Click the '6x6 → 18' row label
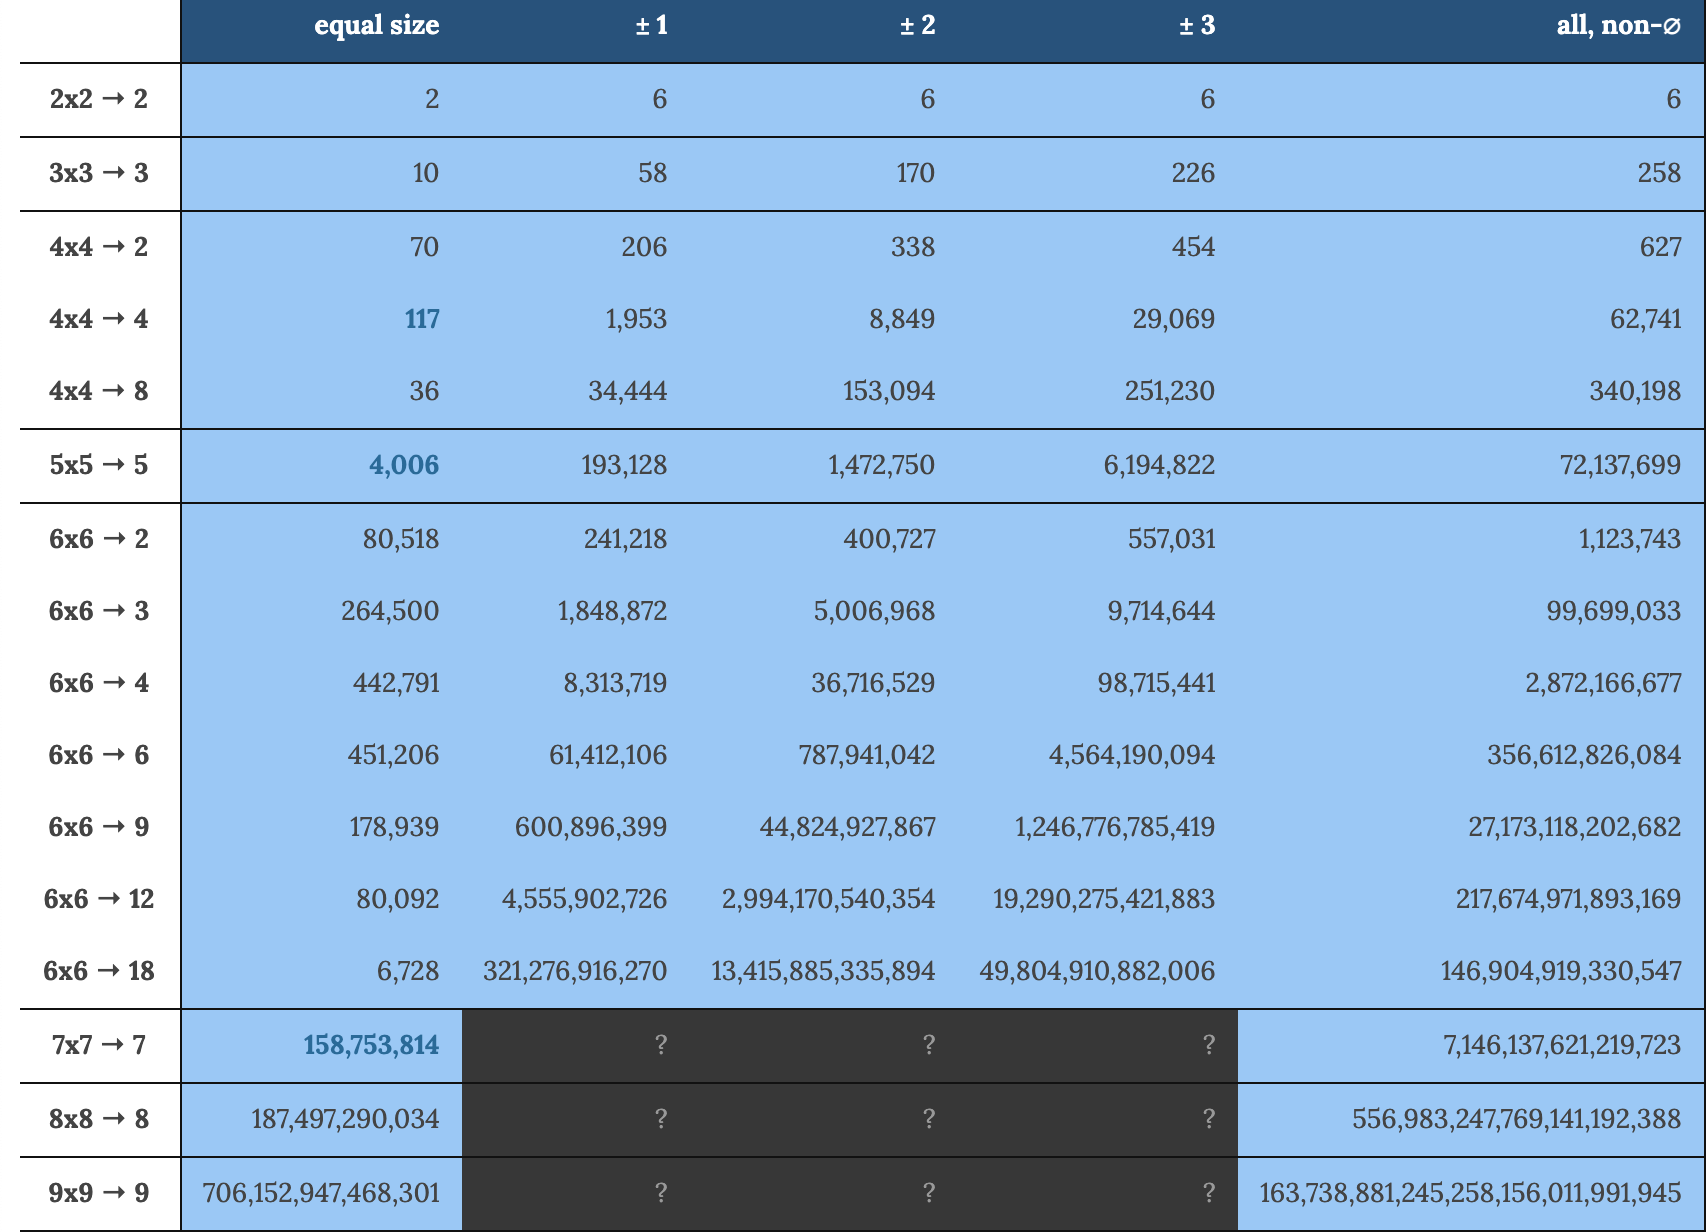This screenshot has width=1706, height=1232. pos(99,971)
